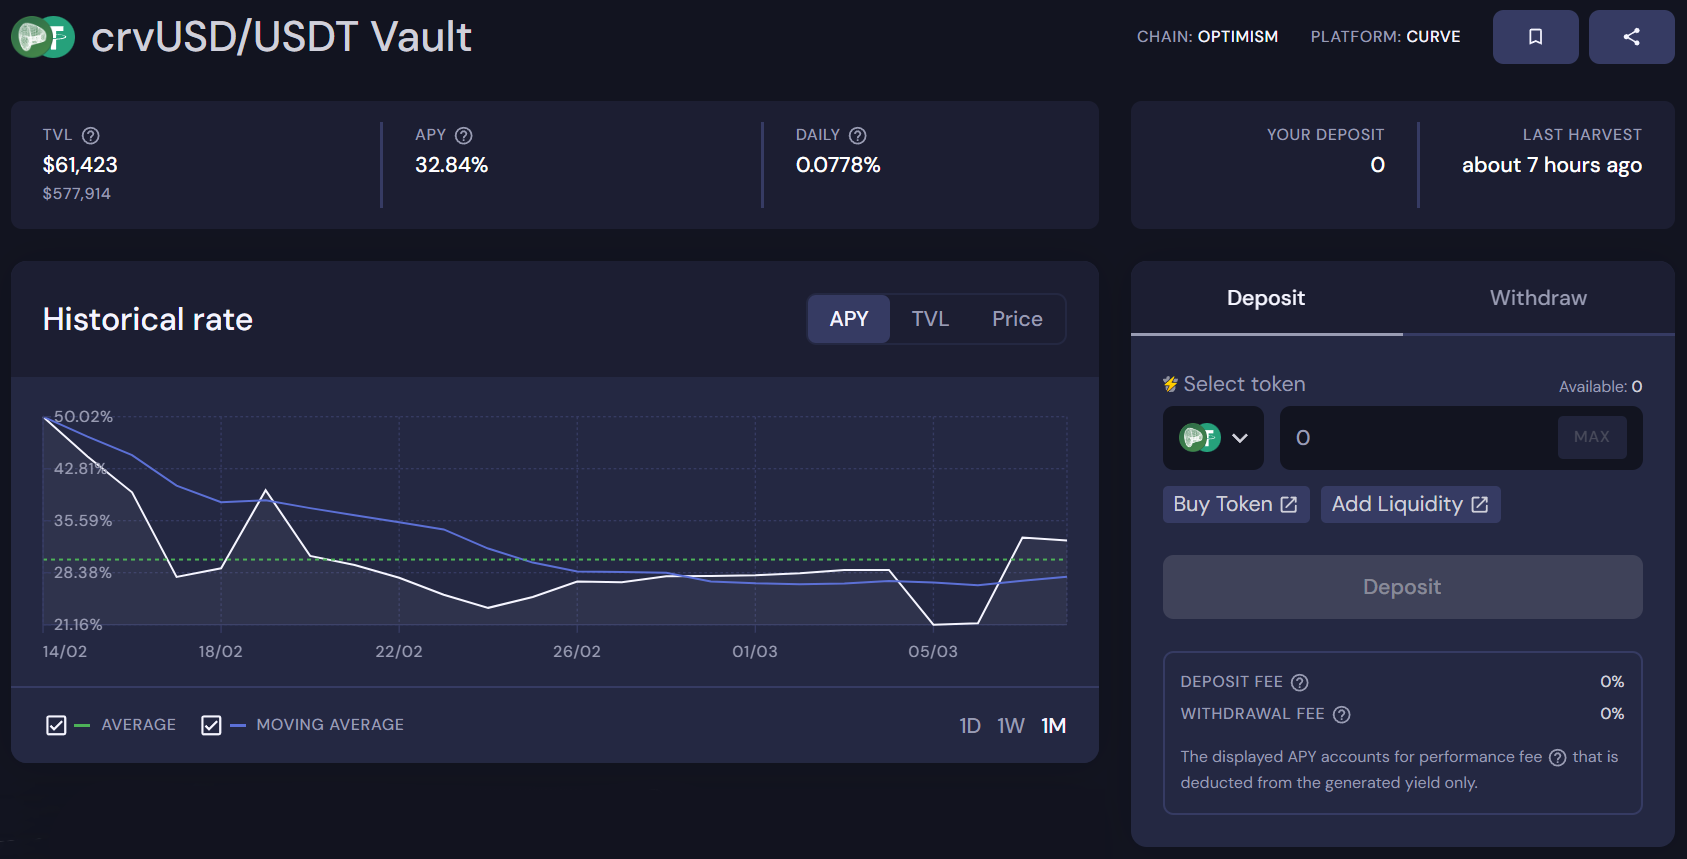Share the vault via share icon
Viewport: 1687px width, 859px height.
tap(1631, 37)
